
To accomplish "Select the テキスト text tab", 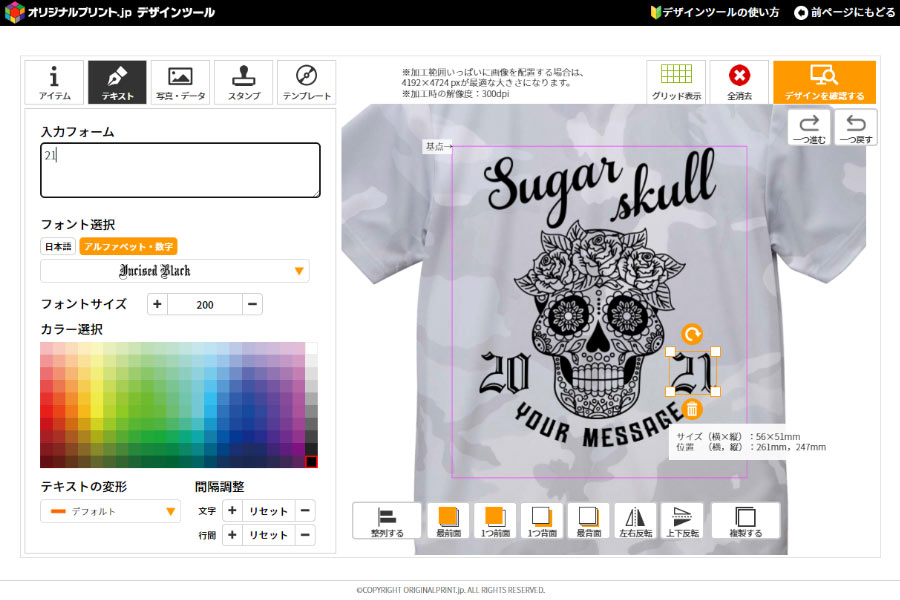I will coord(117,82).
